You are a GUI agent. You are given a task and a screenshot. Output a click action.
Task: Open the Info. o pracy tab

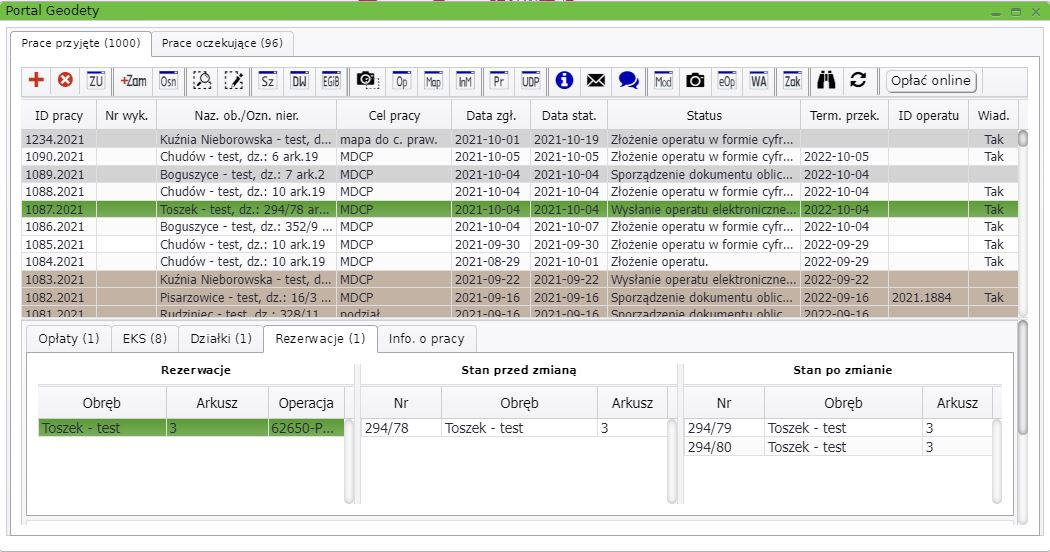pyautogui.click(x=426, y=339)
